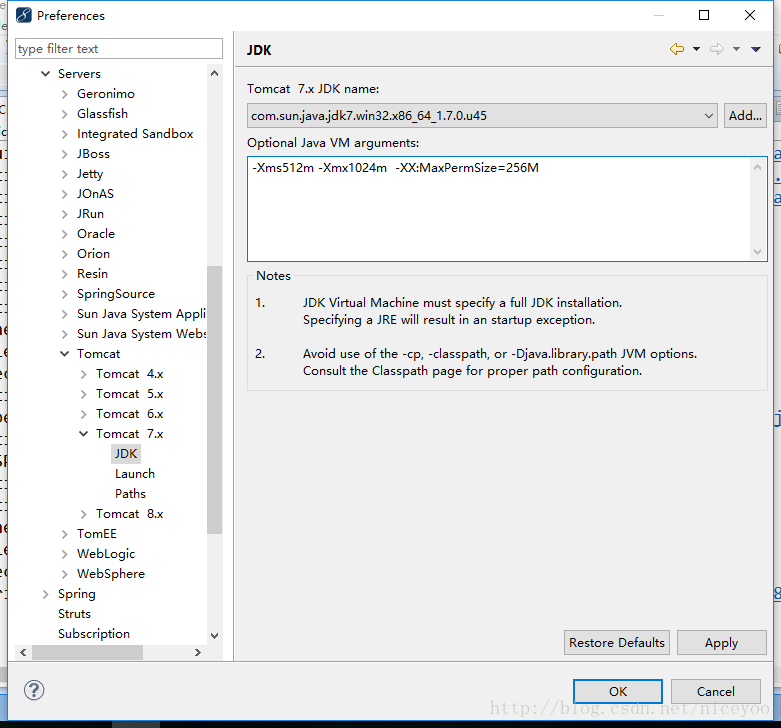Click the tree vertical scrollbar thumb
781x728 pixels.
215,400
